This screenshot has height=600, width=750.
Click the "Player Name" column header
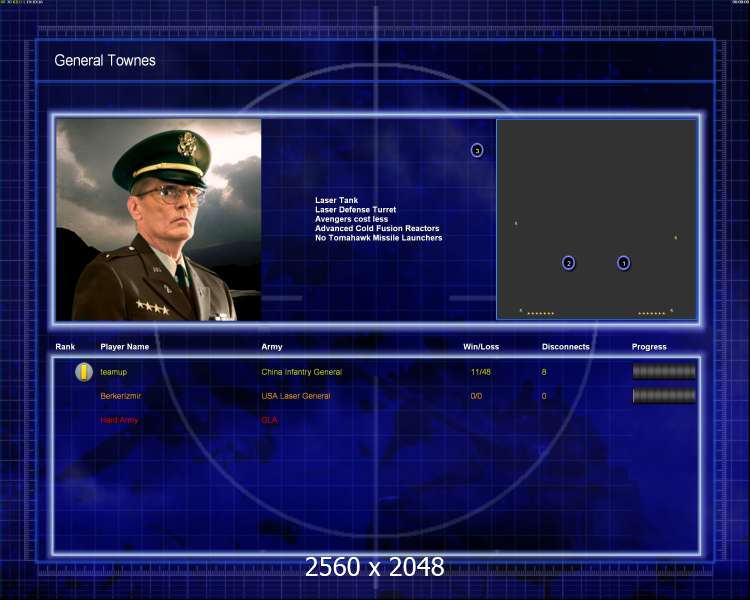[x=124, y=347]
